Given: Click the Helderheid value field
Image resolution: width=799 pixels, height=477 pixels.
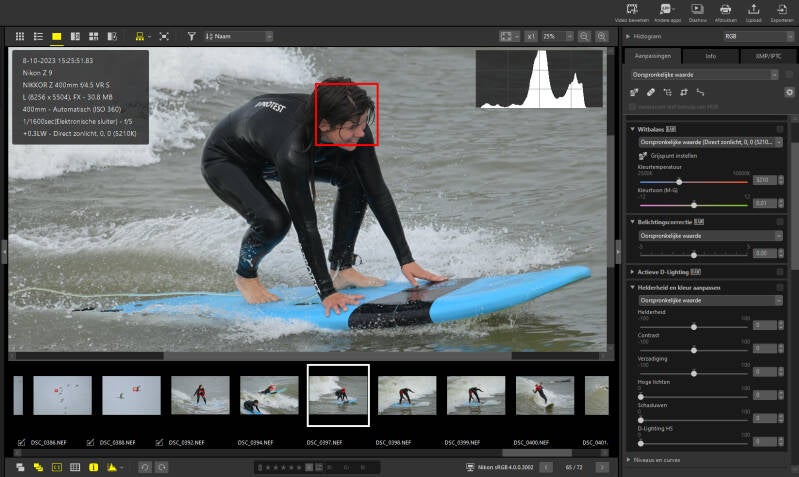Looking at the screenshot, I should pos(765,325).
